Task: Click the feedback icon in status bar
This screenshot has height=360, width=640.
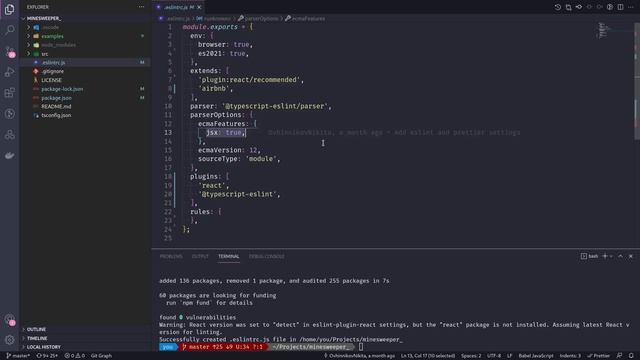Action: 620,356
